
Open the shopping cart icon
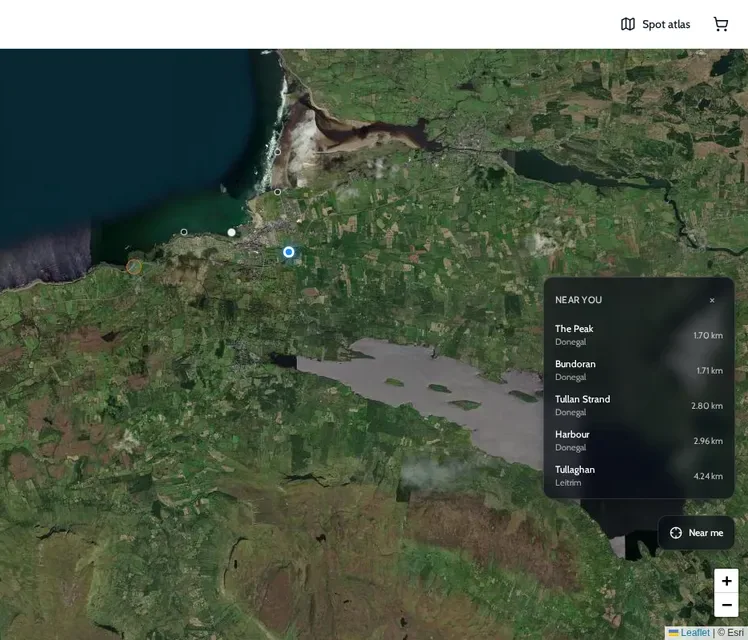coord(721,24)
